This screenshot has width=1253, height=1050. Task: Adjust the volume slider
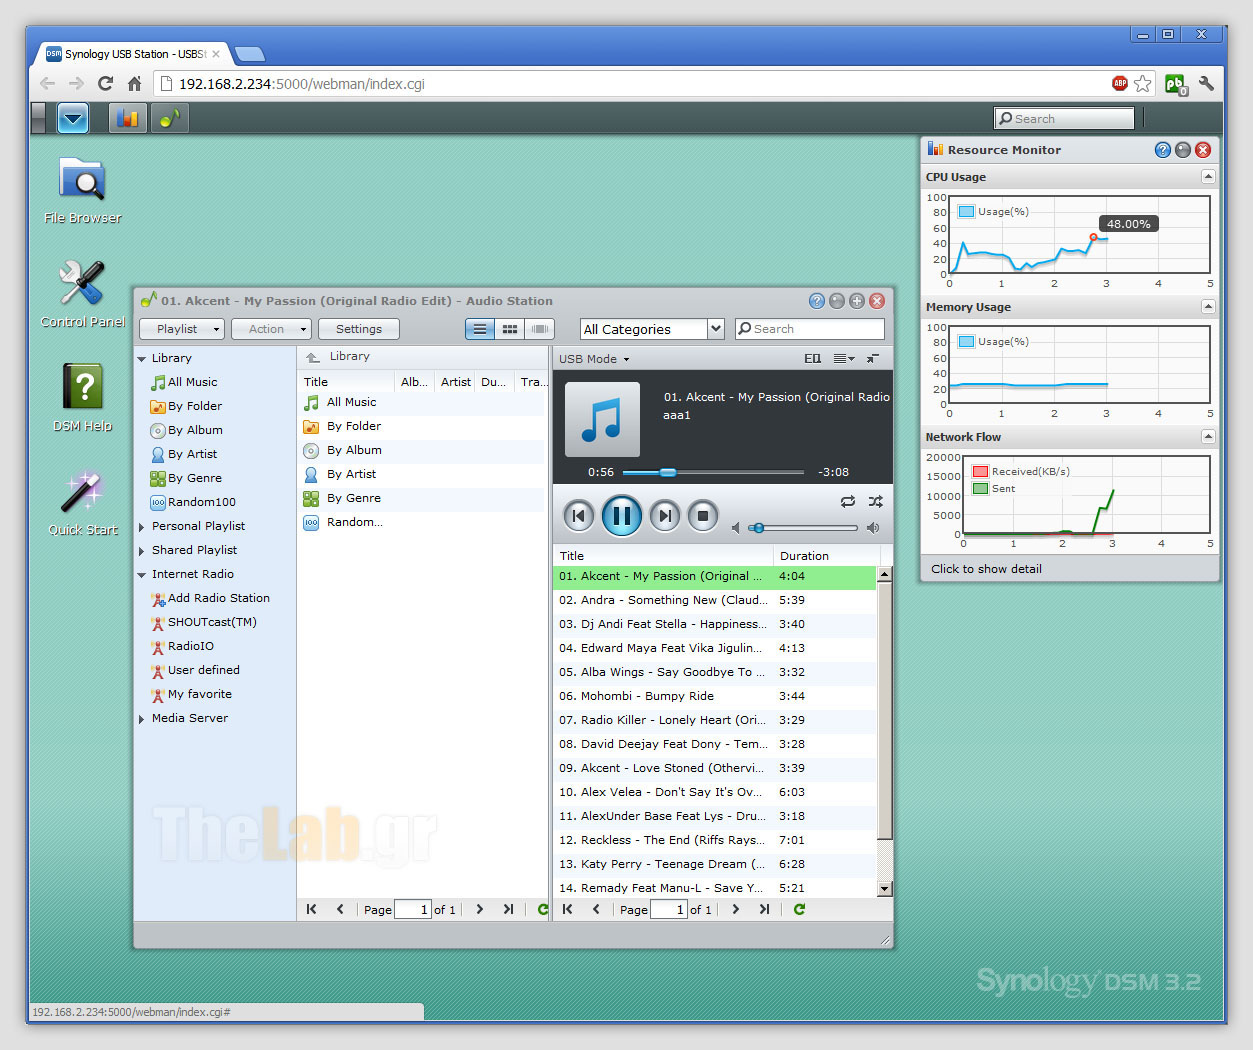[759, 528]
